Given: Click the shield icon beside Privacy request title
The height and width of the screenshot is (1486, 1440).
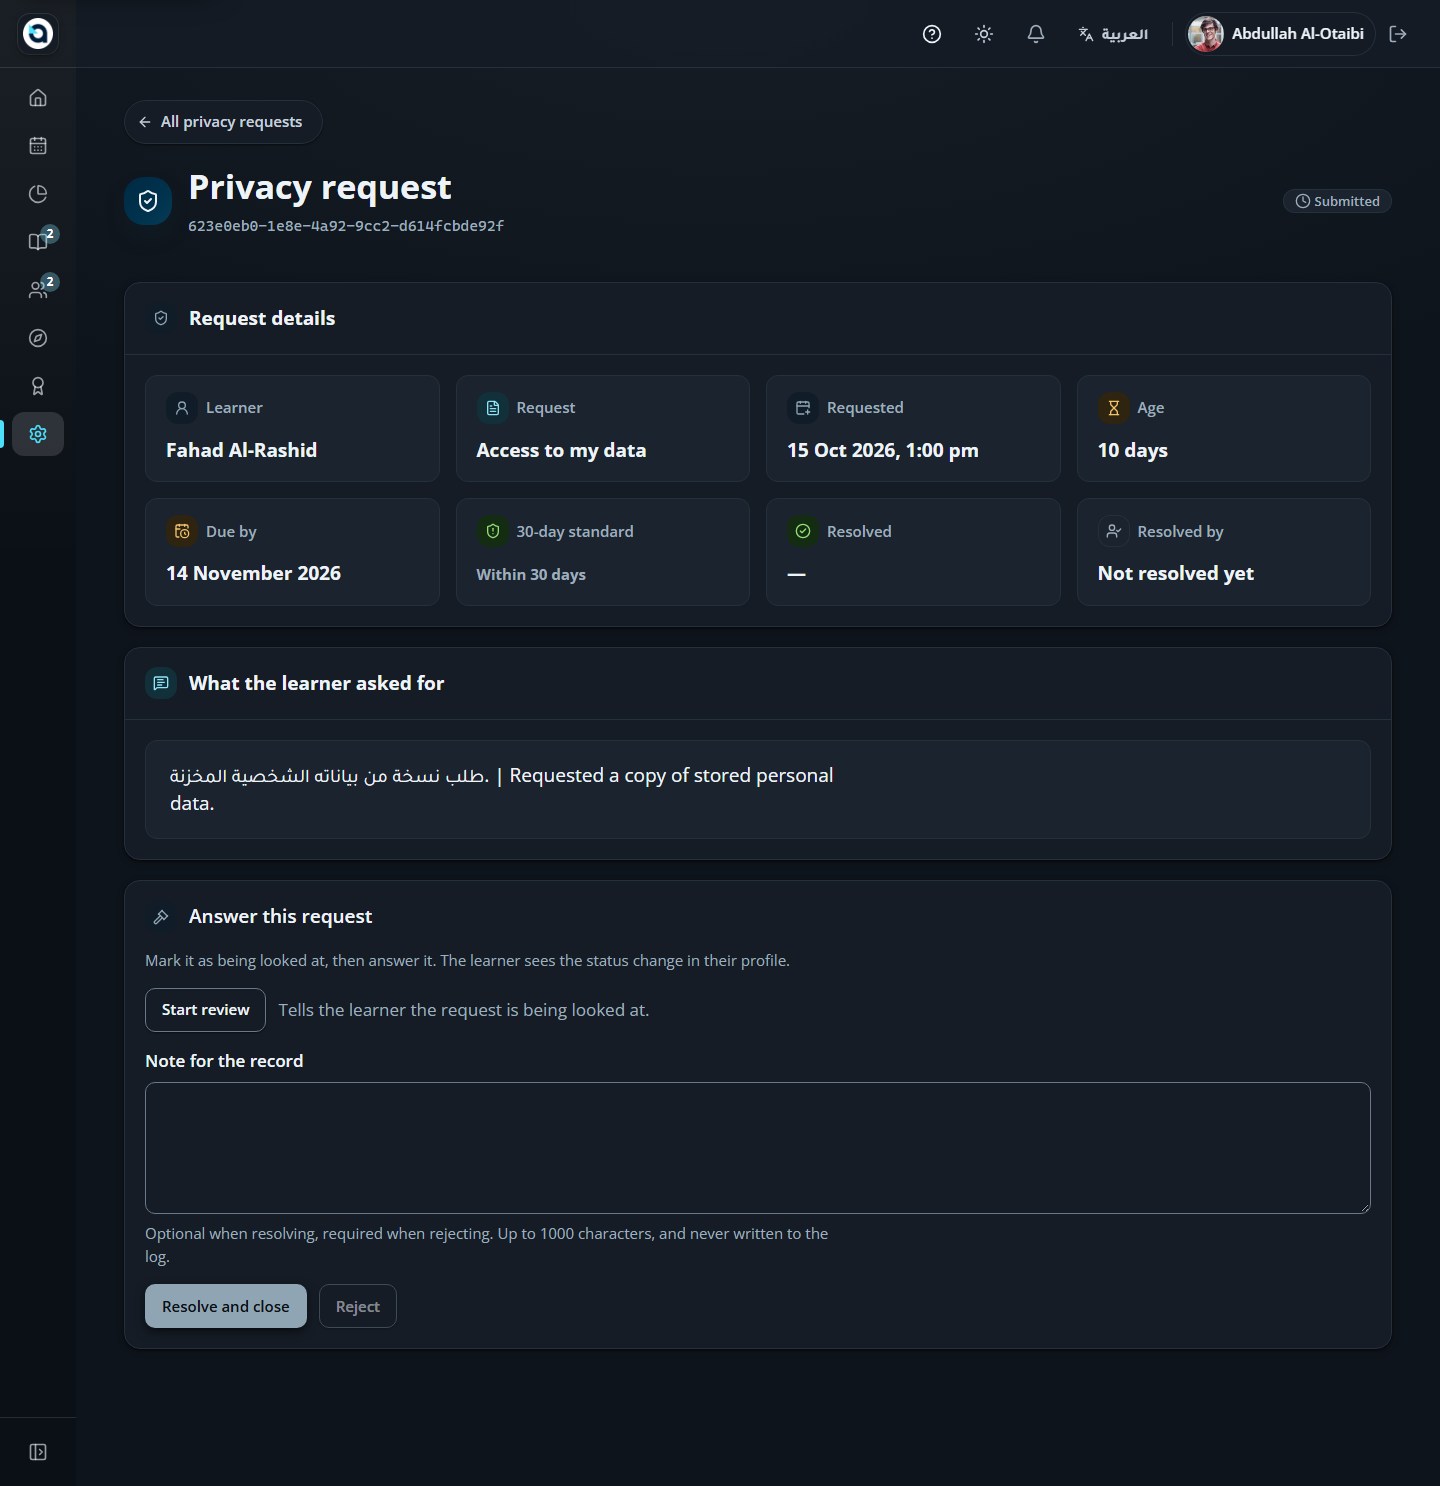Looking at the screenshot, I should tap(148, 201).
